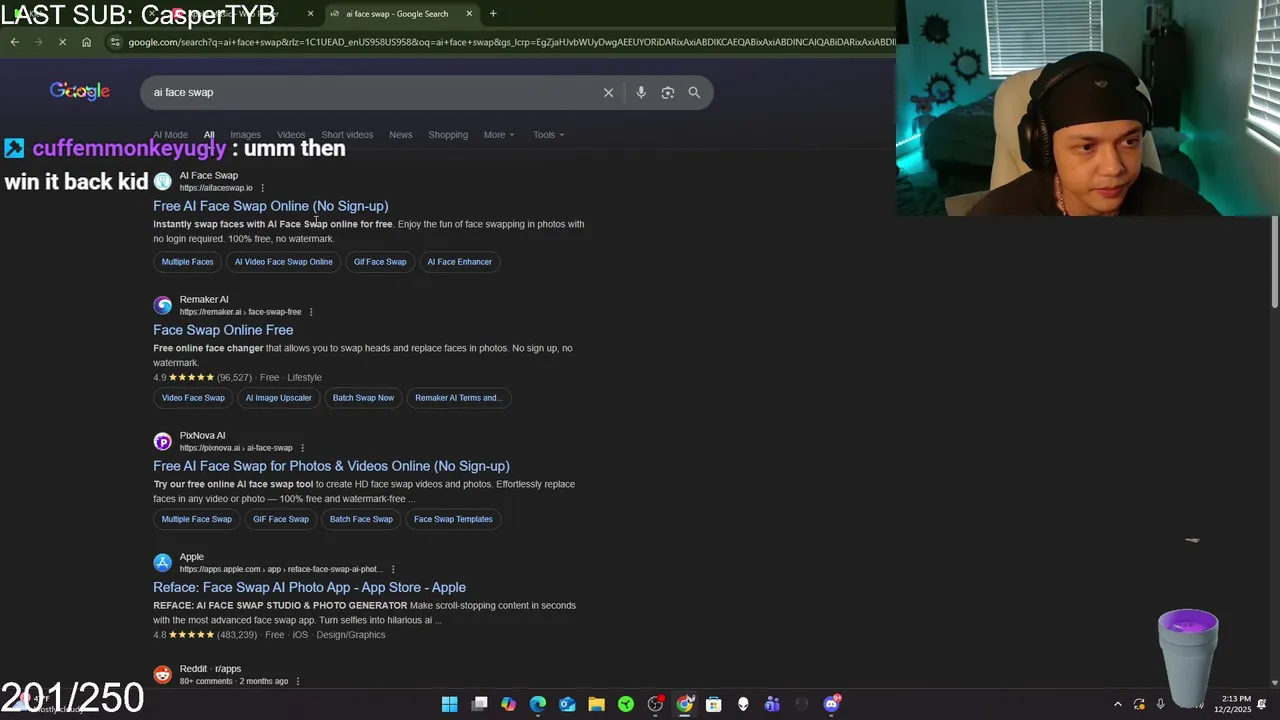
Task: Click the Video Face Swap chip
Action: (x=193, y=398)
